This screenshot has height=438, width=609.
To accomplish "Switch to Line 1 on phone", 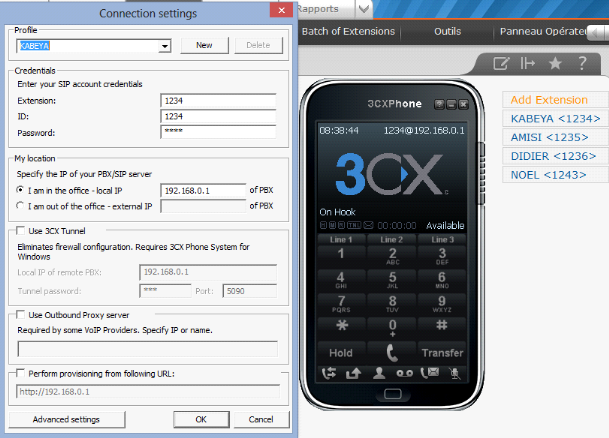I will [341, 240].
